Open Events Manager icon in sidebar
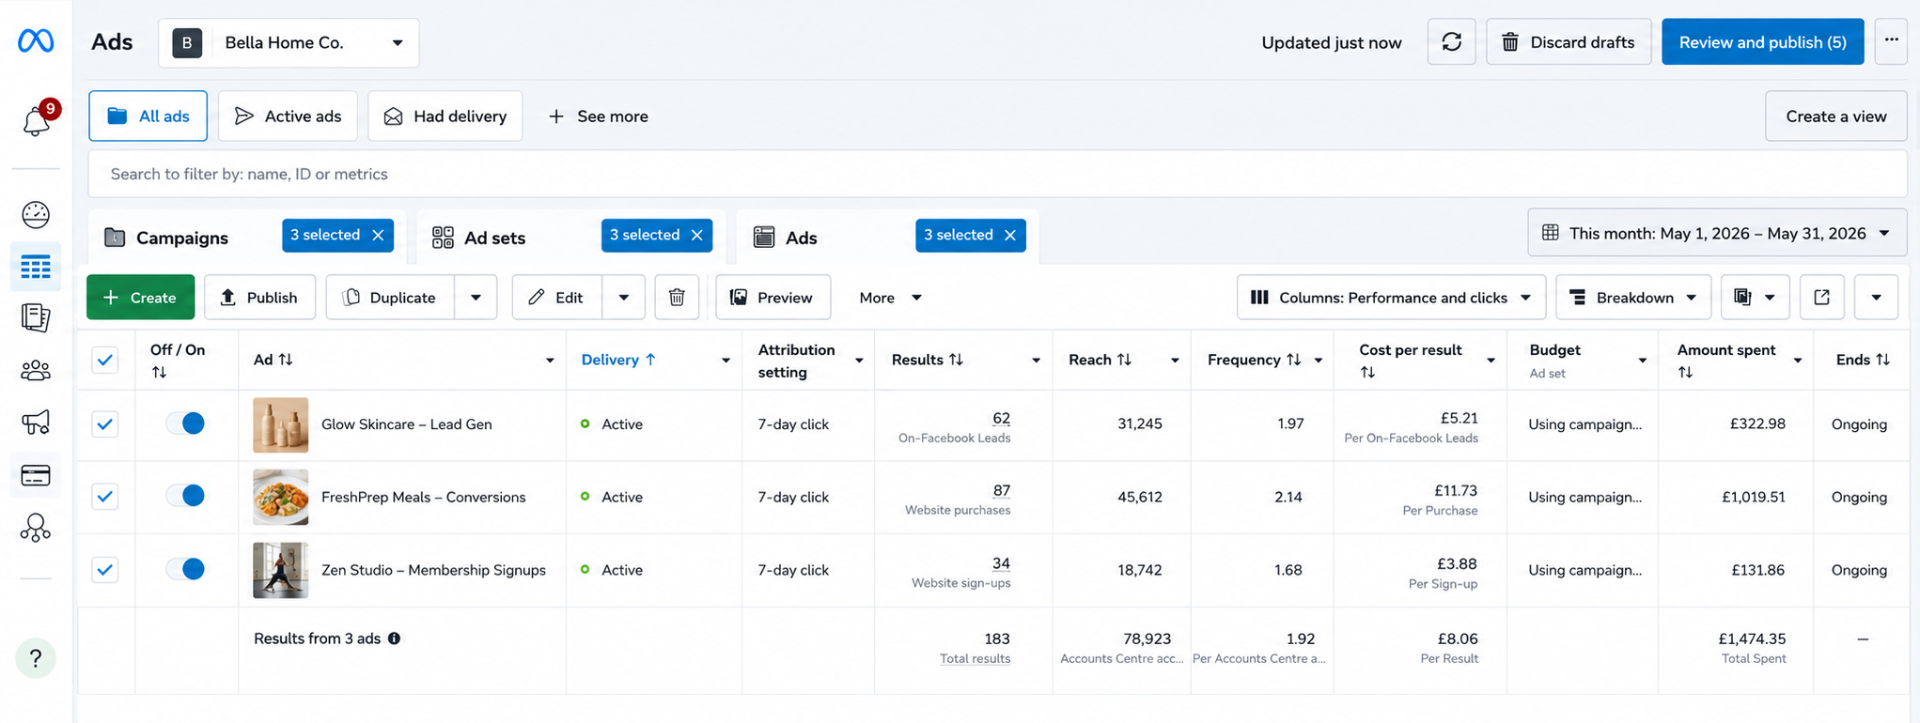The height and width of the screenshot is (723, 1920). point(36,527)
